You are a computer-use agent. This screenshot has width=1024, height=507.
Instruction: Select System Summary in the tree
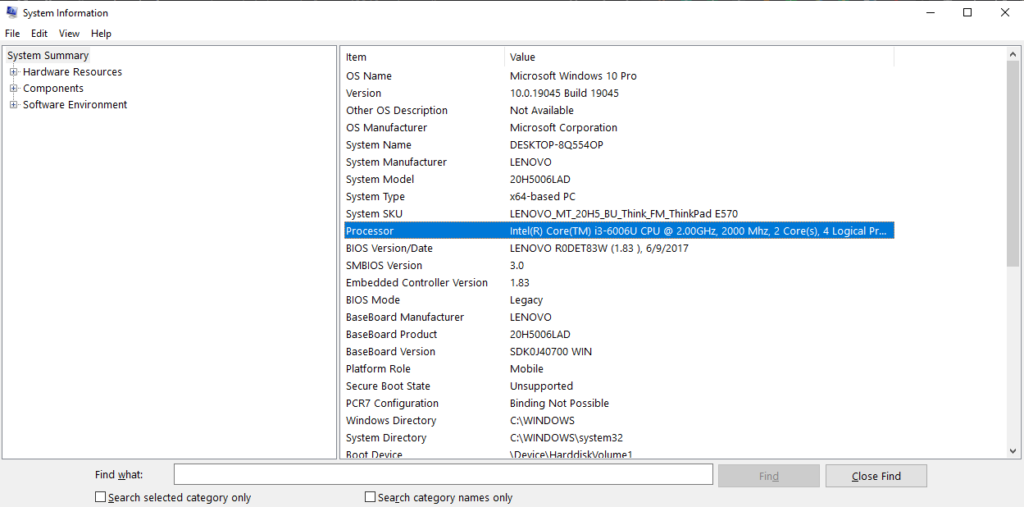[48, 56]
